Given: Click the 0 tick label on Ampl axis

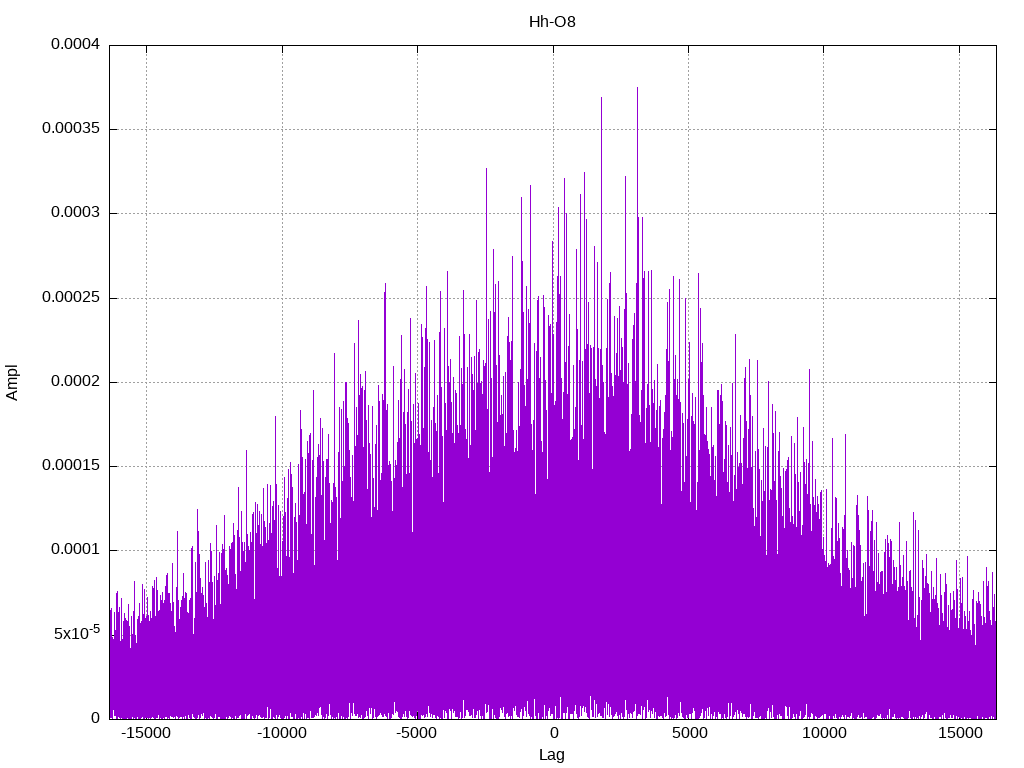Looking at the screenshot, I should (95, 718).
